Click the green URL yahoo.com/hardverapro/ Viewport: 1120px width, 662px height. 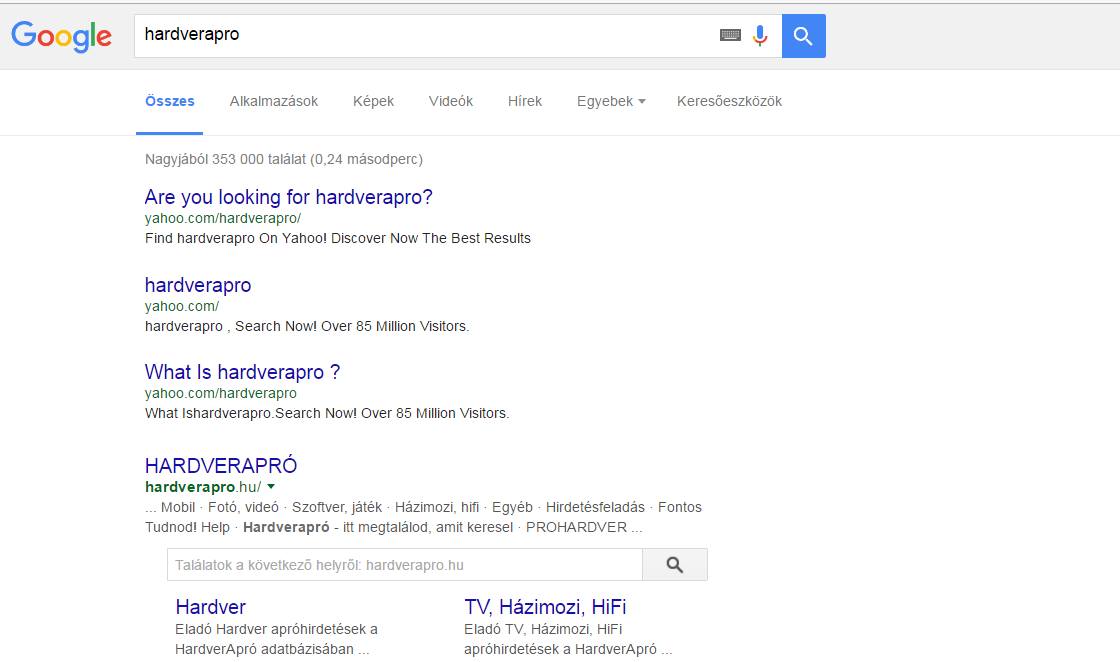(223, 219)
